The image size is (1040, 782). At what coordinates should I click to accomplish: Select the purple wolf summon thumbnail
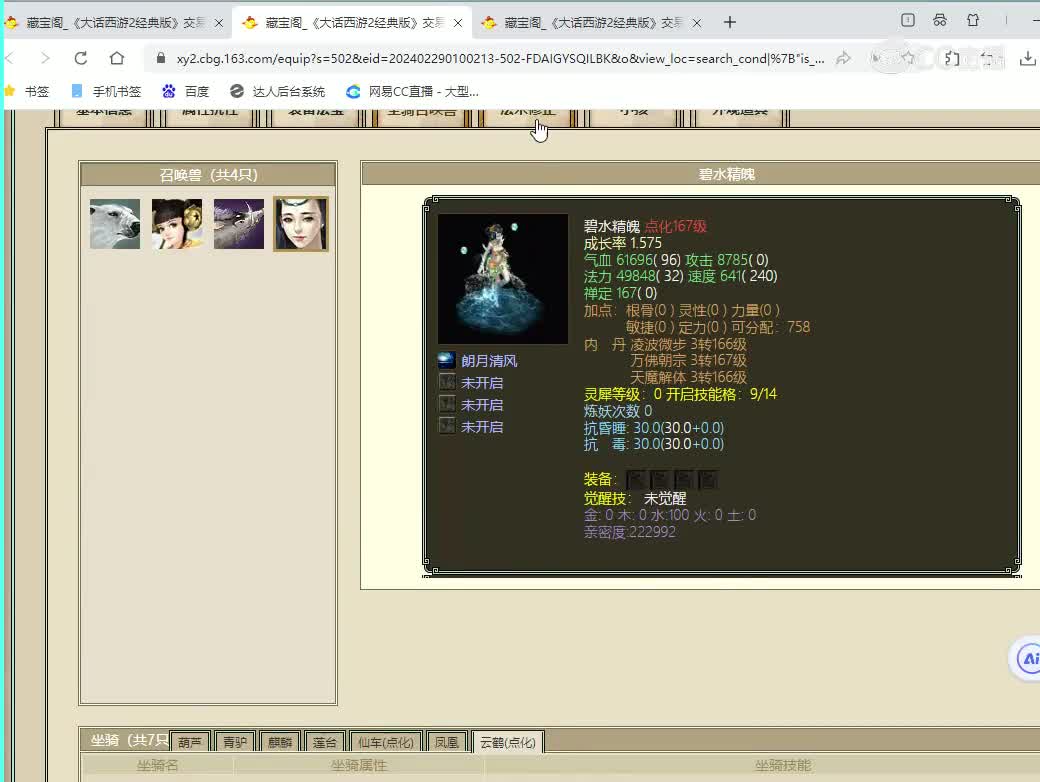[x=239, y=224]
